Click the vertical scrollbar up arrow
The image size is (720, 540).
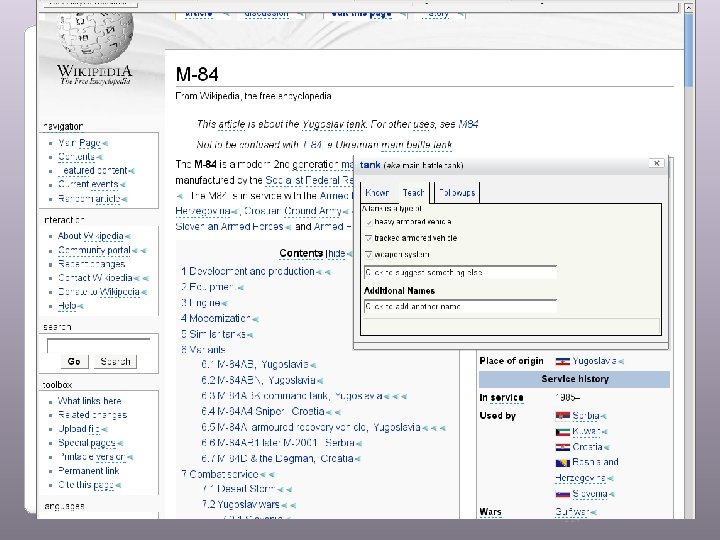[x=688, y=8]
